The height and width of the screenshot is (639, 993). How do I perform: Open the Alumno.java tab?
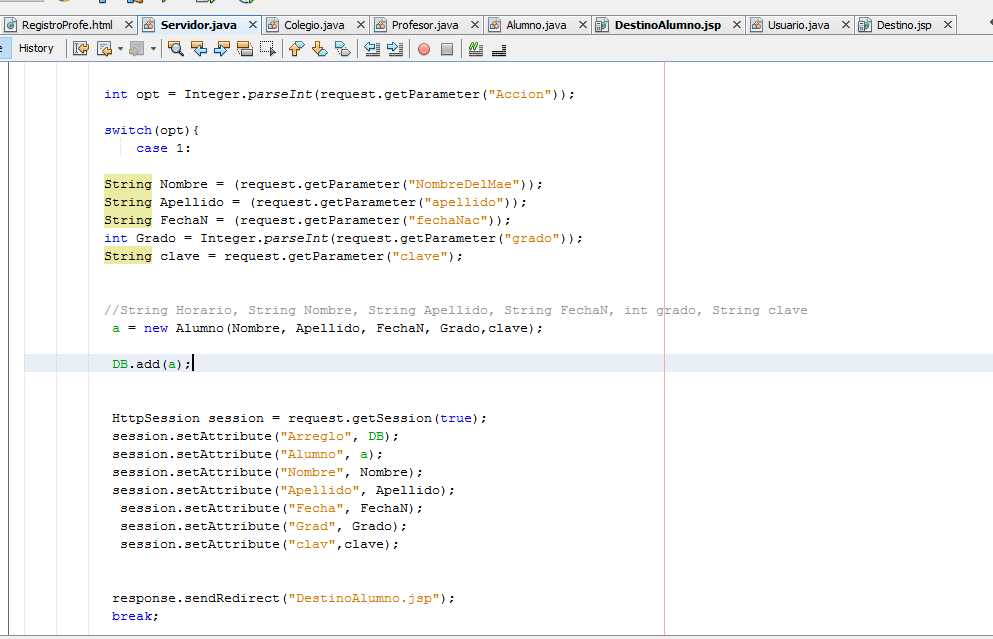point(536,25)
